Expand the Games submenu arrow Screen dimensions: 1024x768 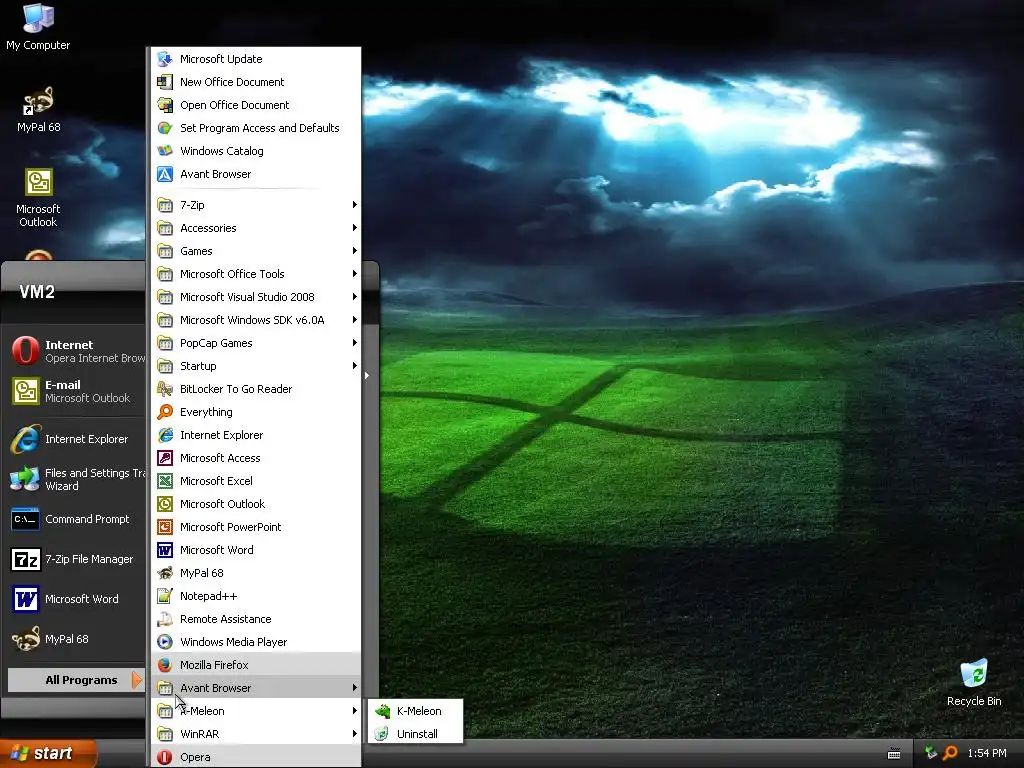pyautogui.click(x=355, y=251)
